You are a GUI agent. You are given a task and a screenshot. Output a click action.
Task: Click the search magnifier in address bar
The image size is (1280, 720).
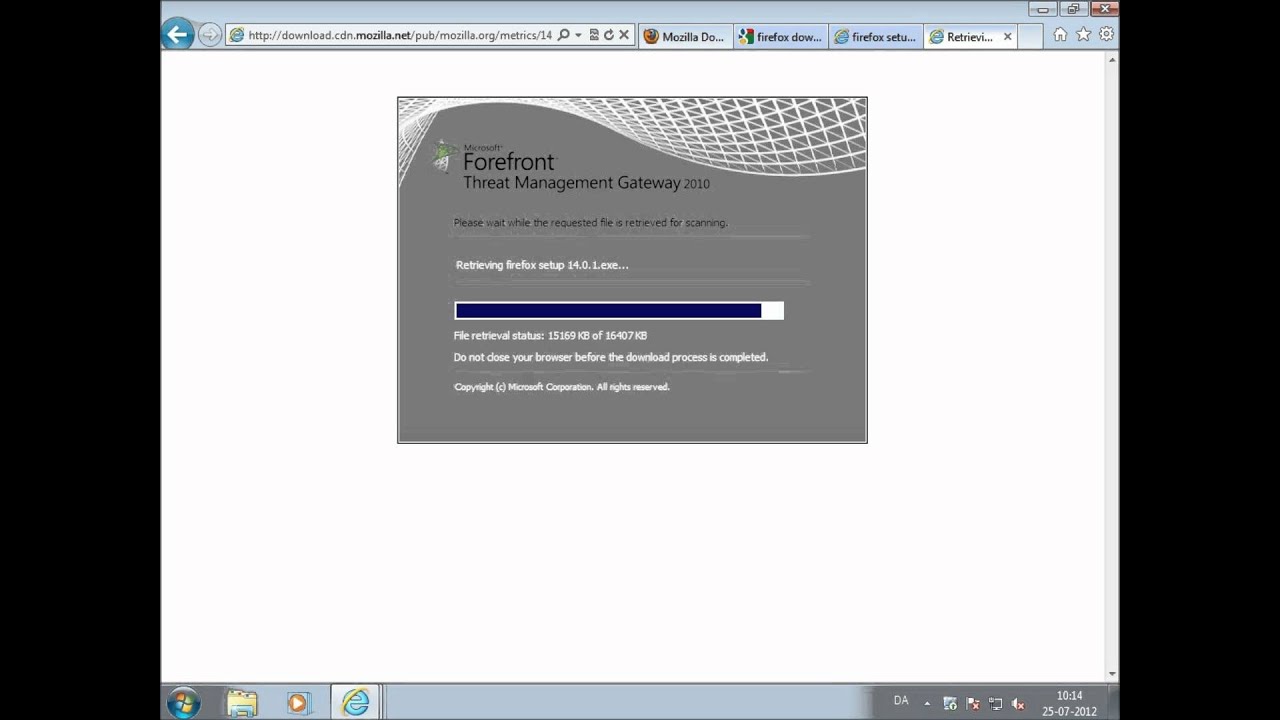(x=564, y=35)
